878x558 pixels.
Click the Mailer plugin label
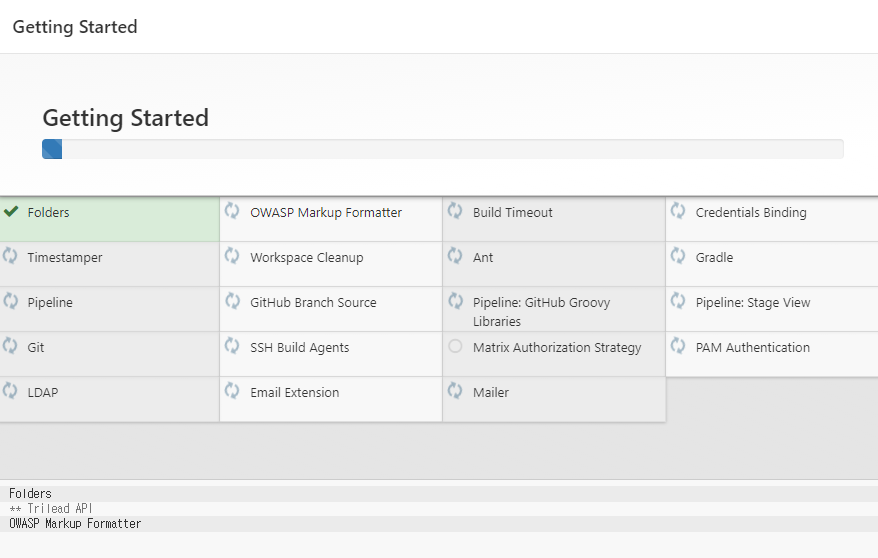491,392
